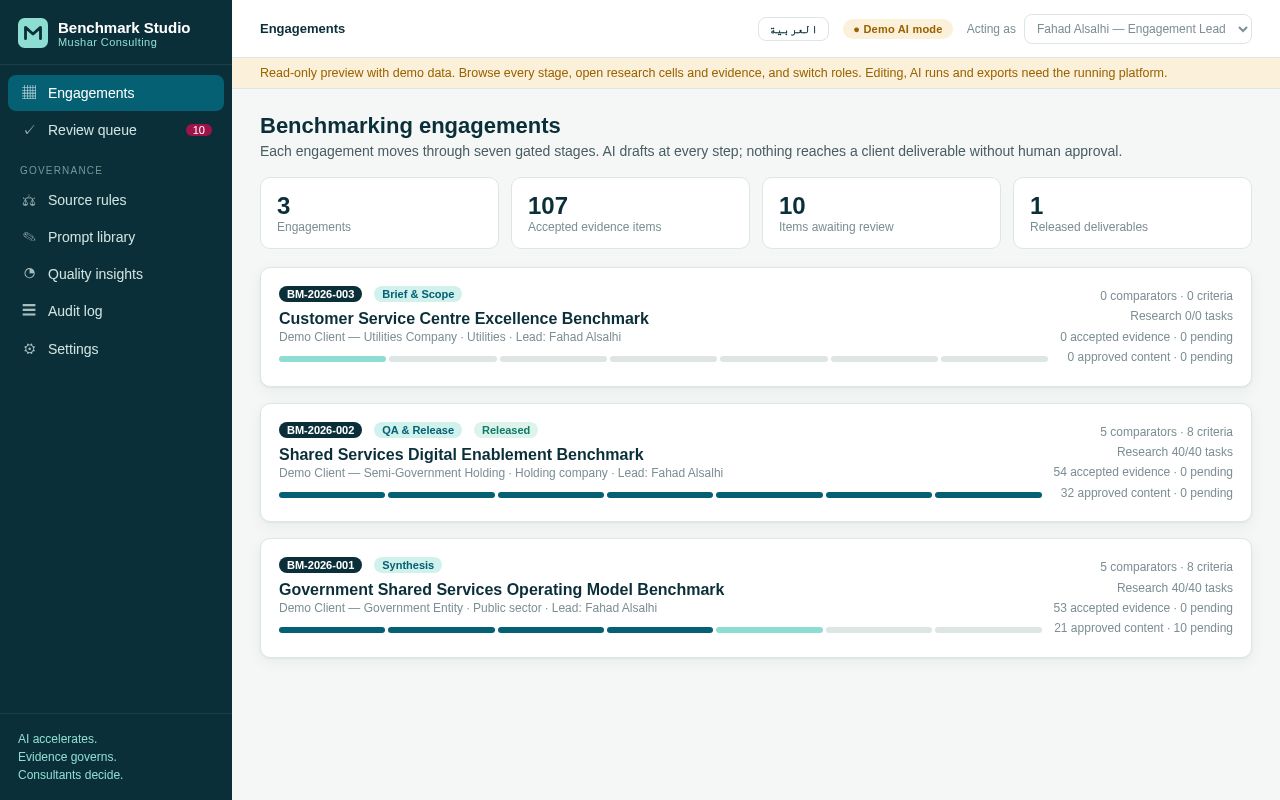Open the Engagements sidebar item
Screen dimensions: 1280x800
coord(116,93)
